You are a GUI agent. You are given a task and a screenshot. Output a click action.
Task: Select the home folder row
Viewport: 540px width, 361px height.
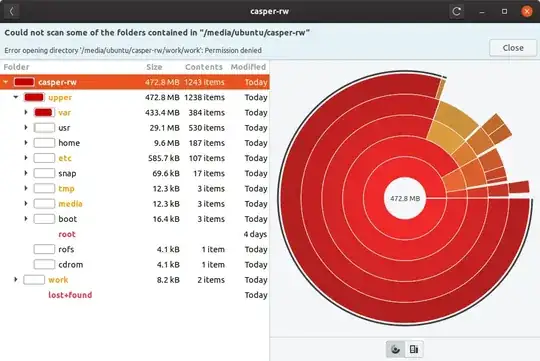135,143
